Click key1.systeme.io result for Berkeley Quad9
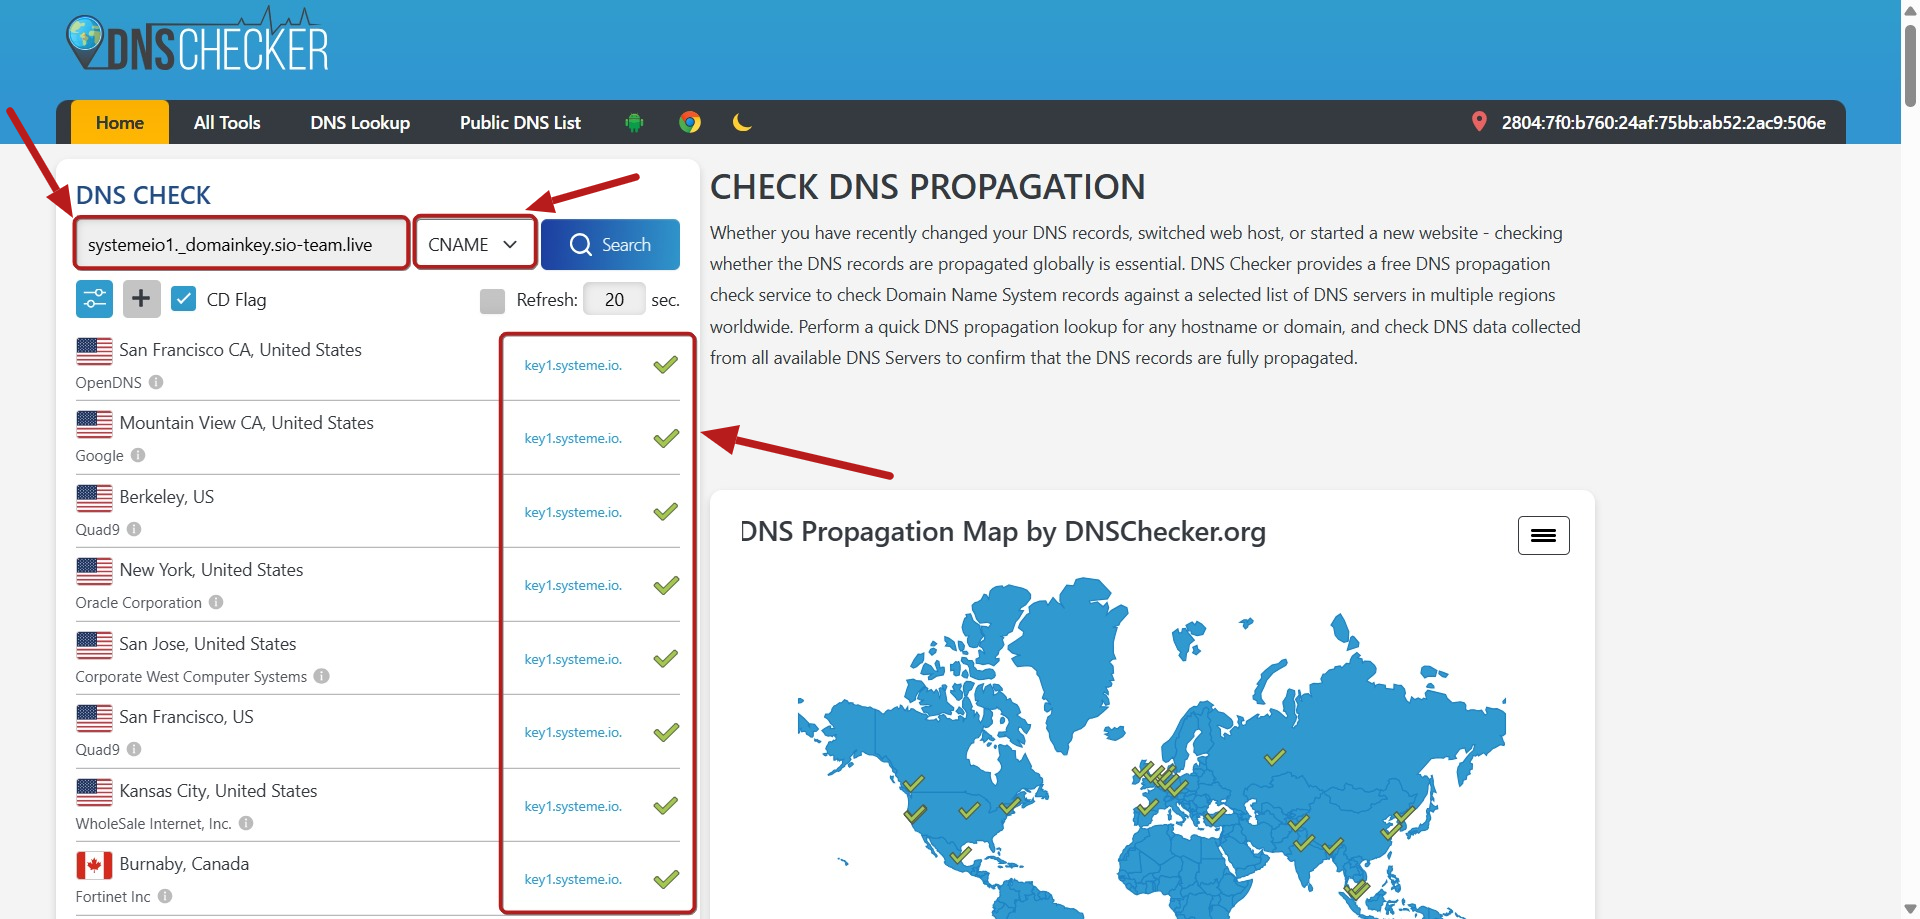Image resolution: width=1920 pixels, height=919 pixels. [x=573, y=513]
